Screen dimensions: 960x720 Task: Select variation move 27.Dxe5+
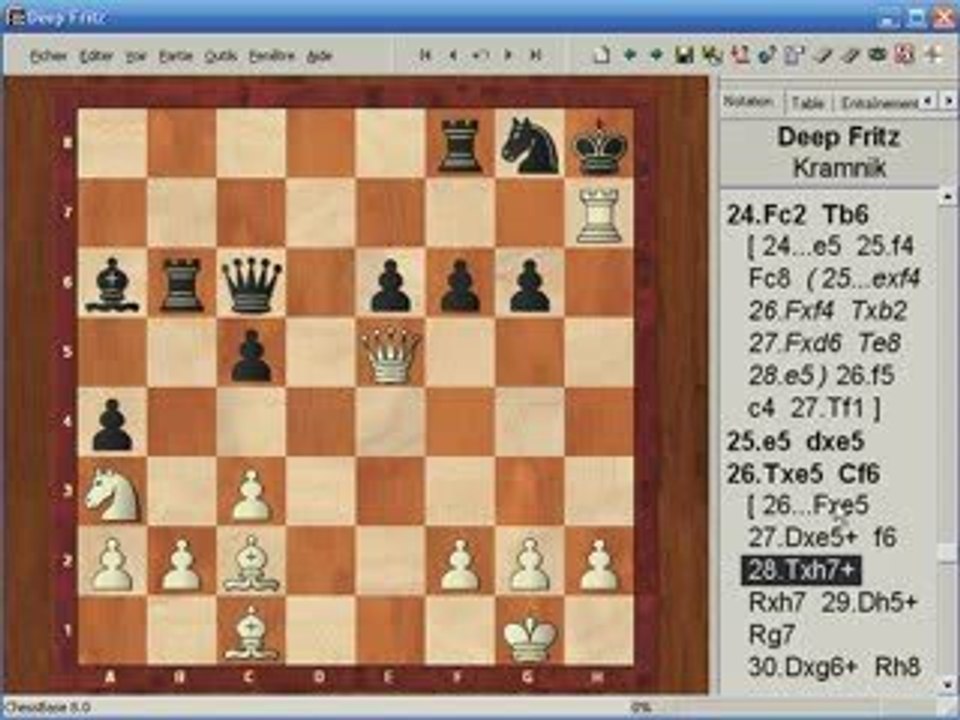click(x=803, y=538)
